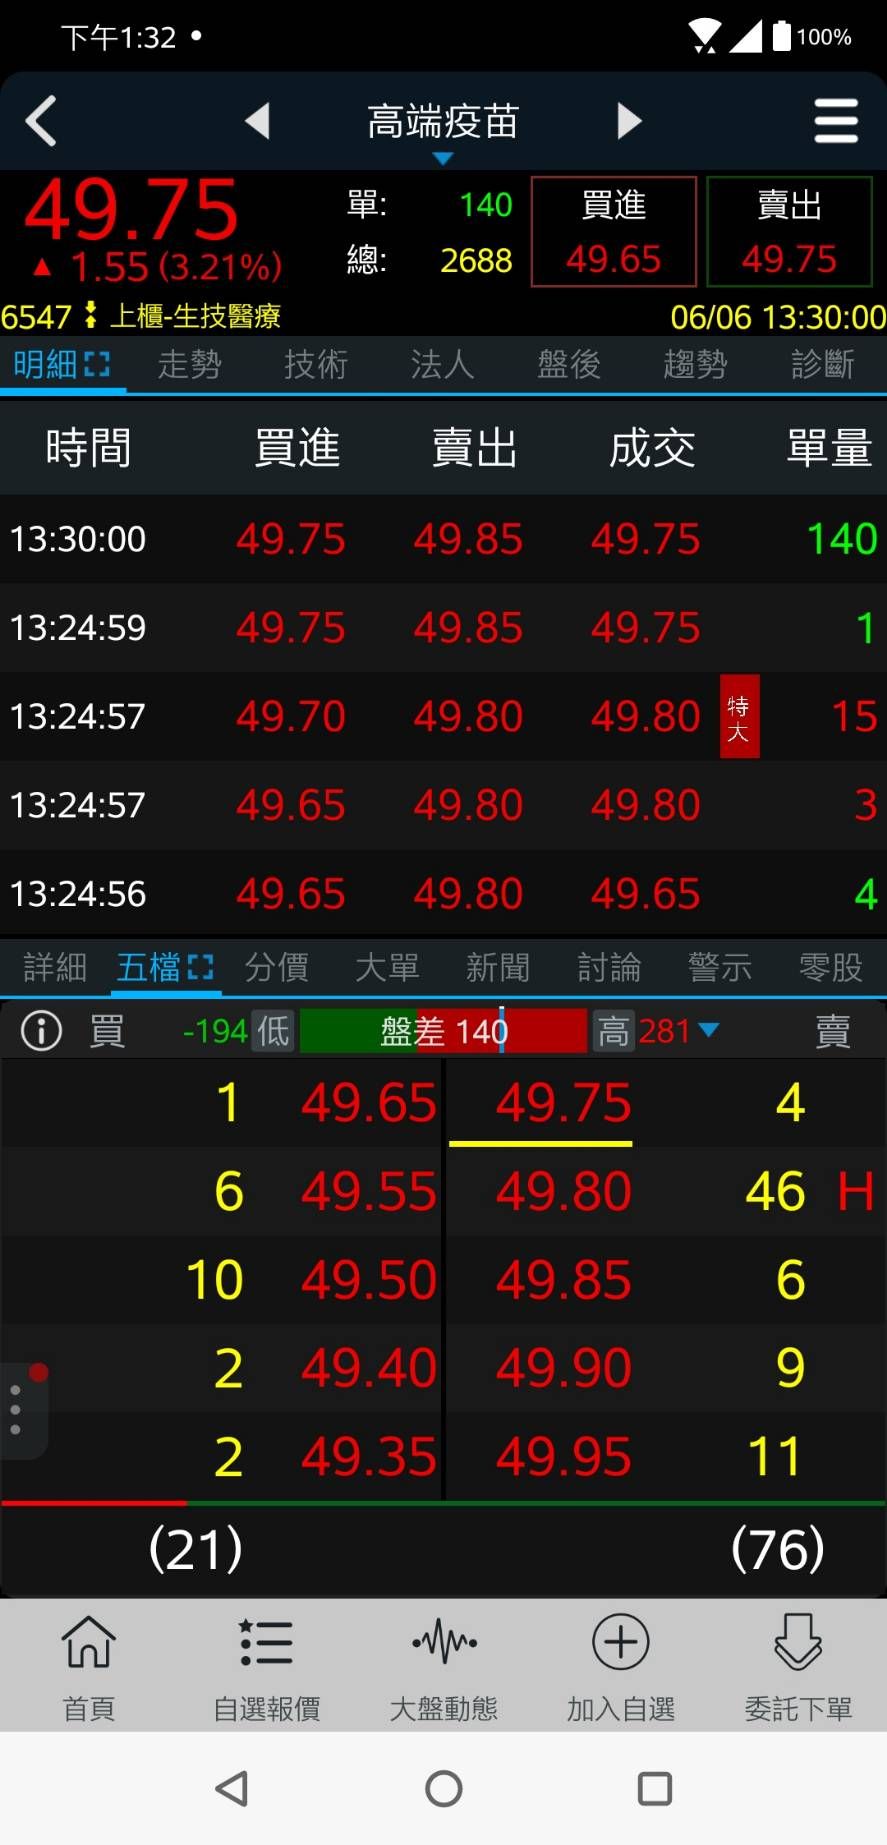Image resolution: width=887 pixels, height=1845 pixels.
Task: Tap the Android recent apps square
Action: [x=655, y=1788]
